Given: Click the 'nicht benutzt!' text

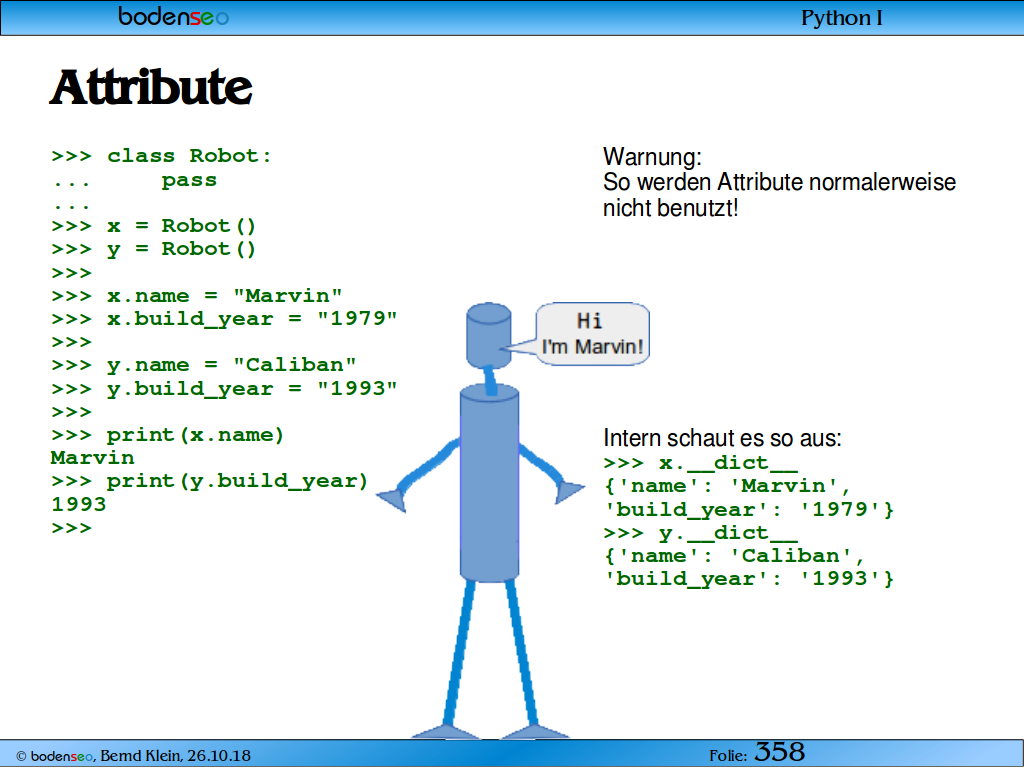Looking at the screenshot, I should click(x=671, y=208).
